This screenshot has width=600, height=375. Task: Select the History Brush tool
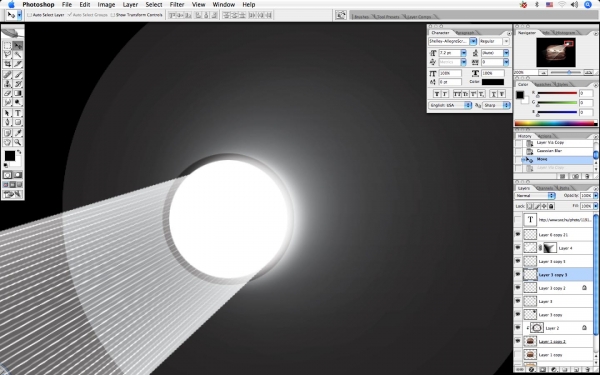(18, 84)
